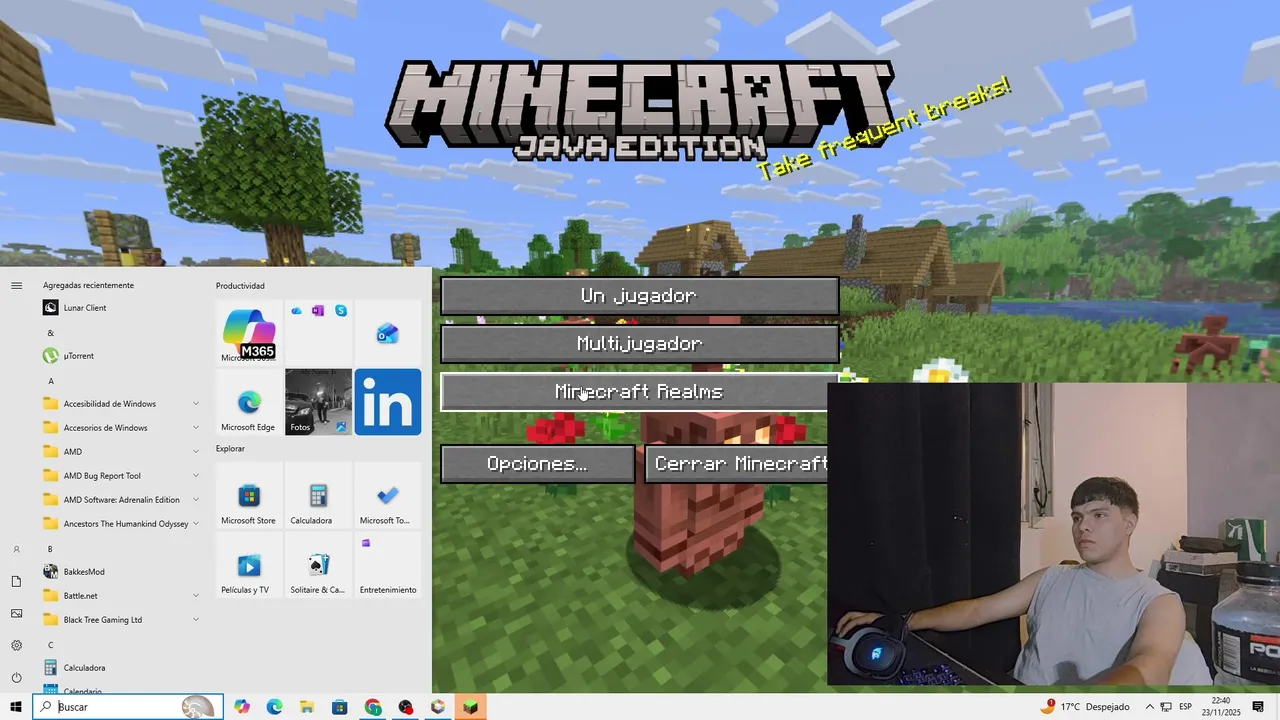
Task: Open the notification center icon
Action: [x=1258, y=707]
